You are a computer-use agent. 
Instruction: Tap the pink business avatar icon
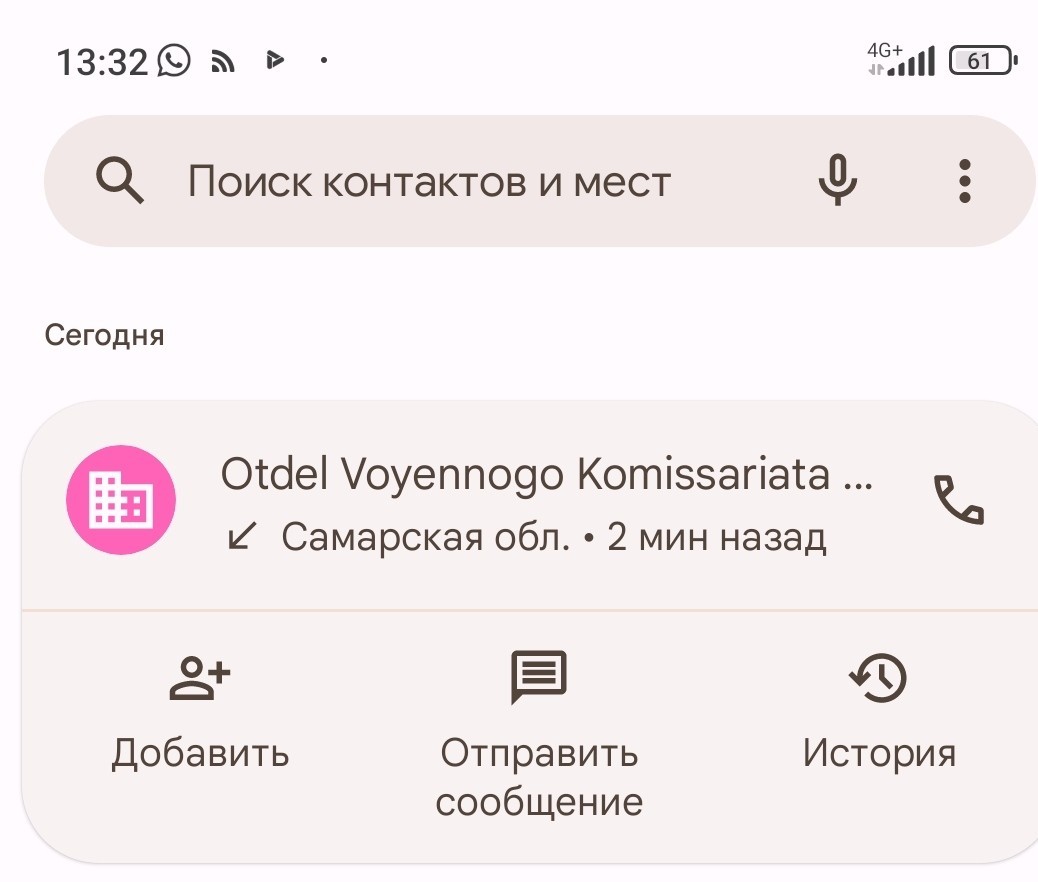(121, 500)
